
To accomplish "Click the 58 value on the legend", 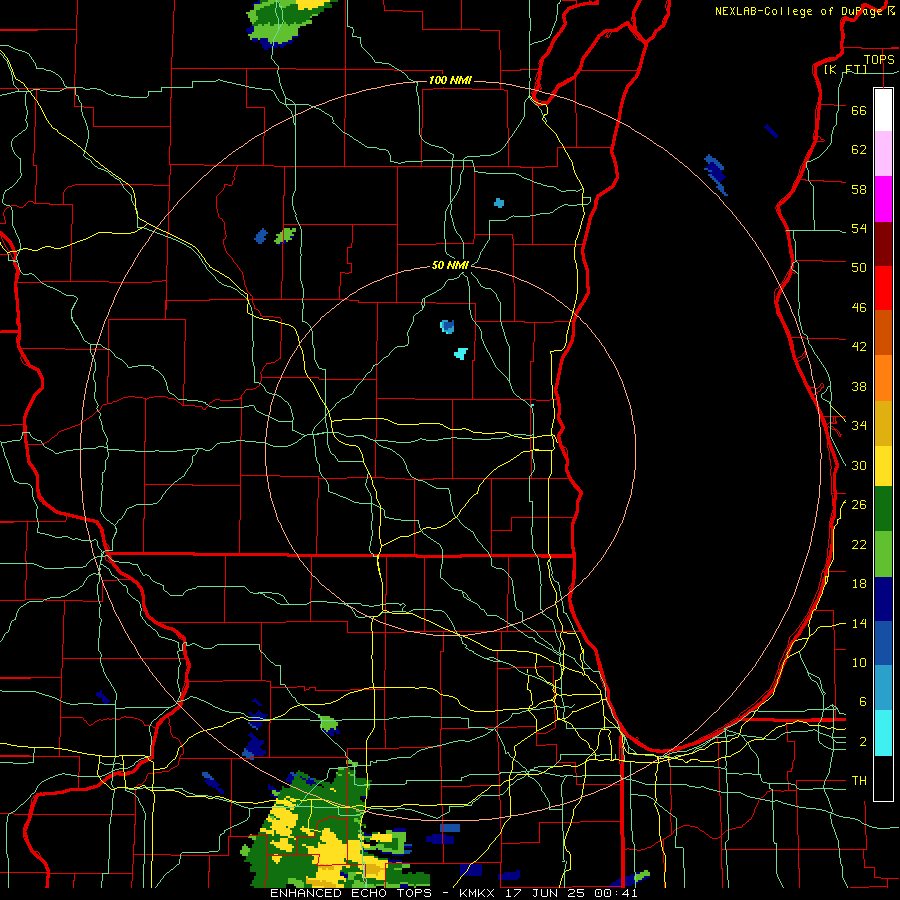I will [x=859, y=189].
